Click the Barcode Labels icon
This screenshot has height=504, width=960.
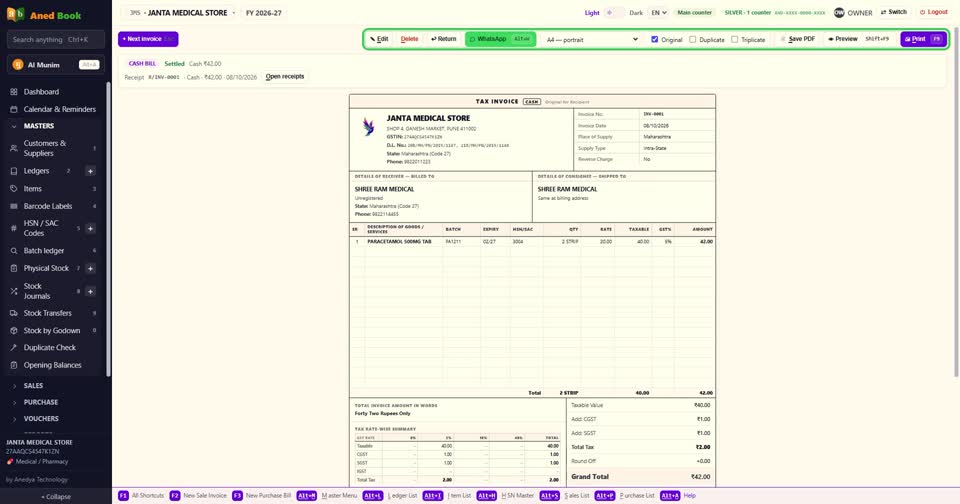(13, 206)
